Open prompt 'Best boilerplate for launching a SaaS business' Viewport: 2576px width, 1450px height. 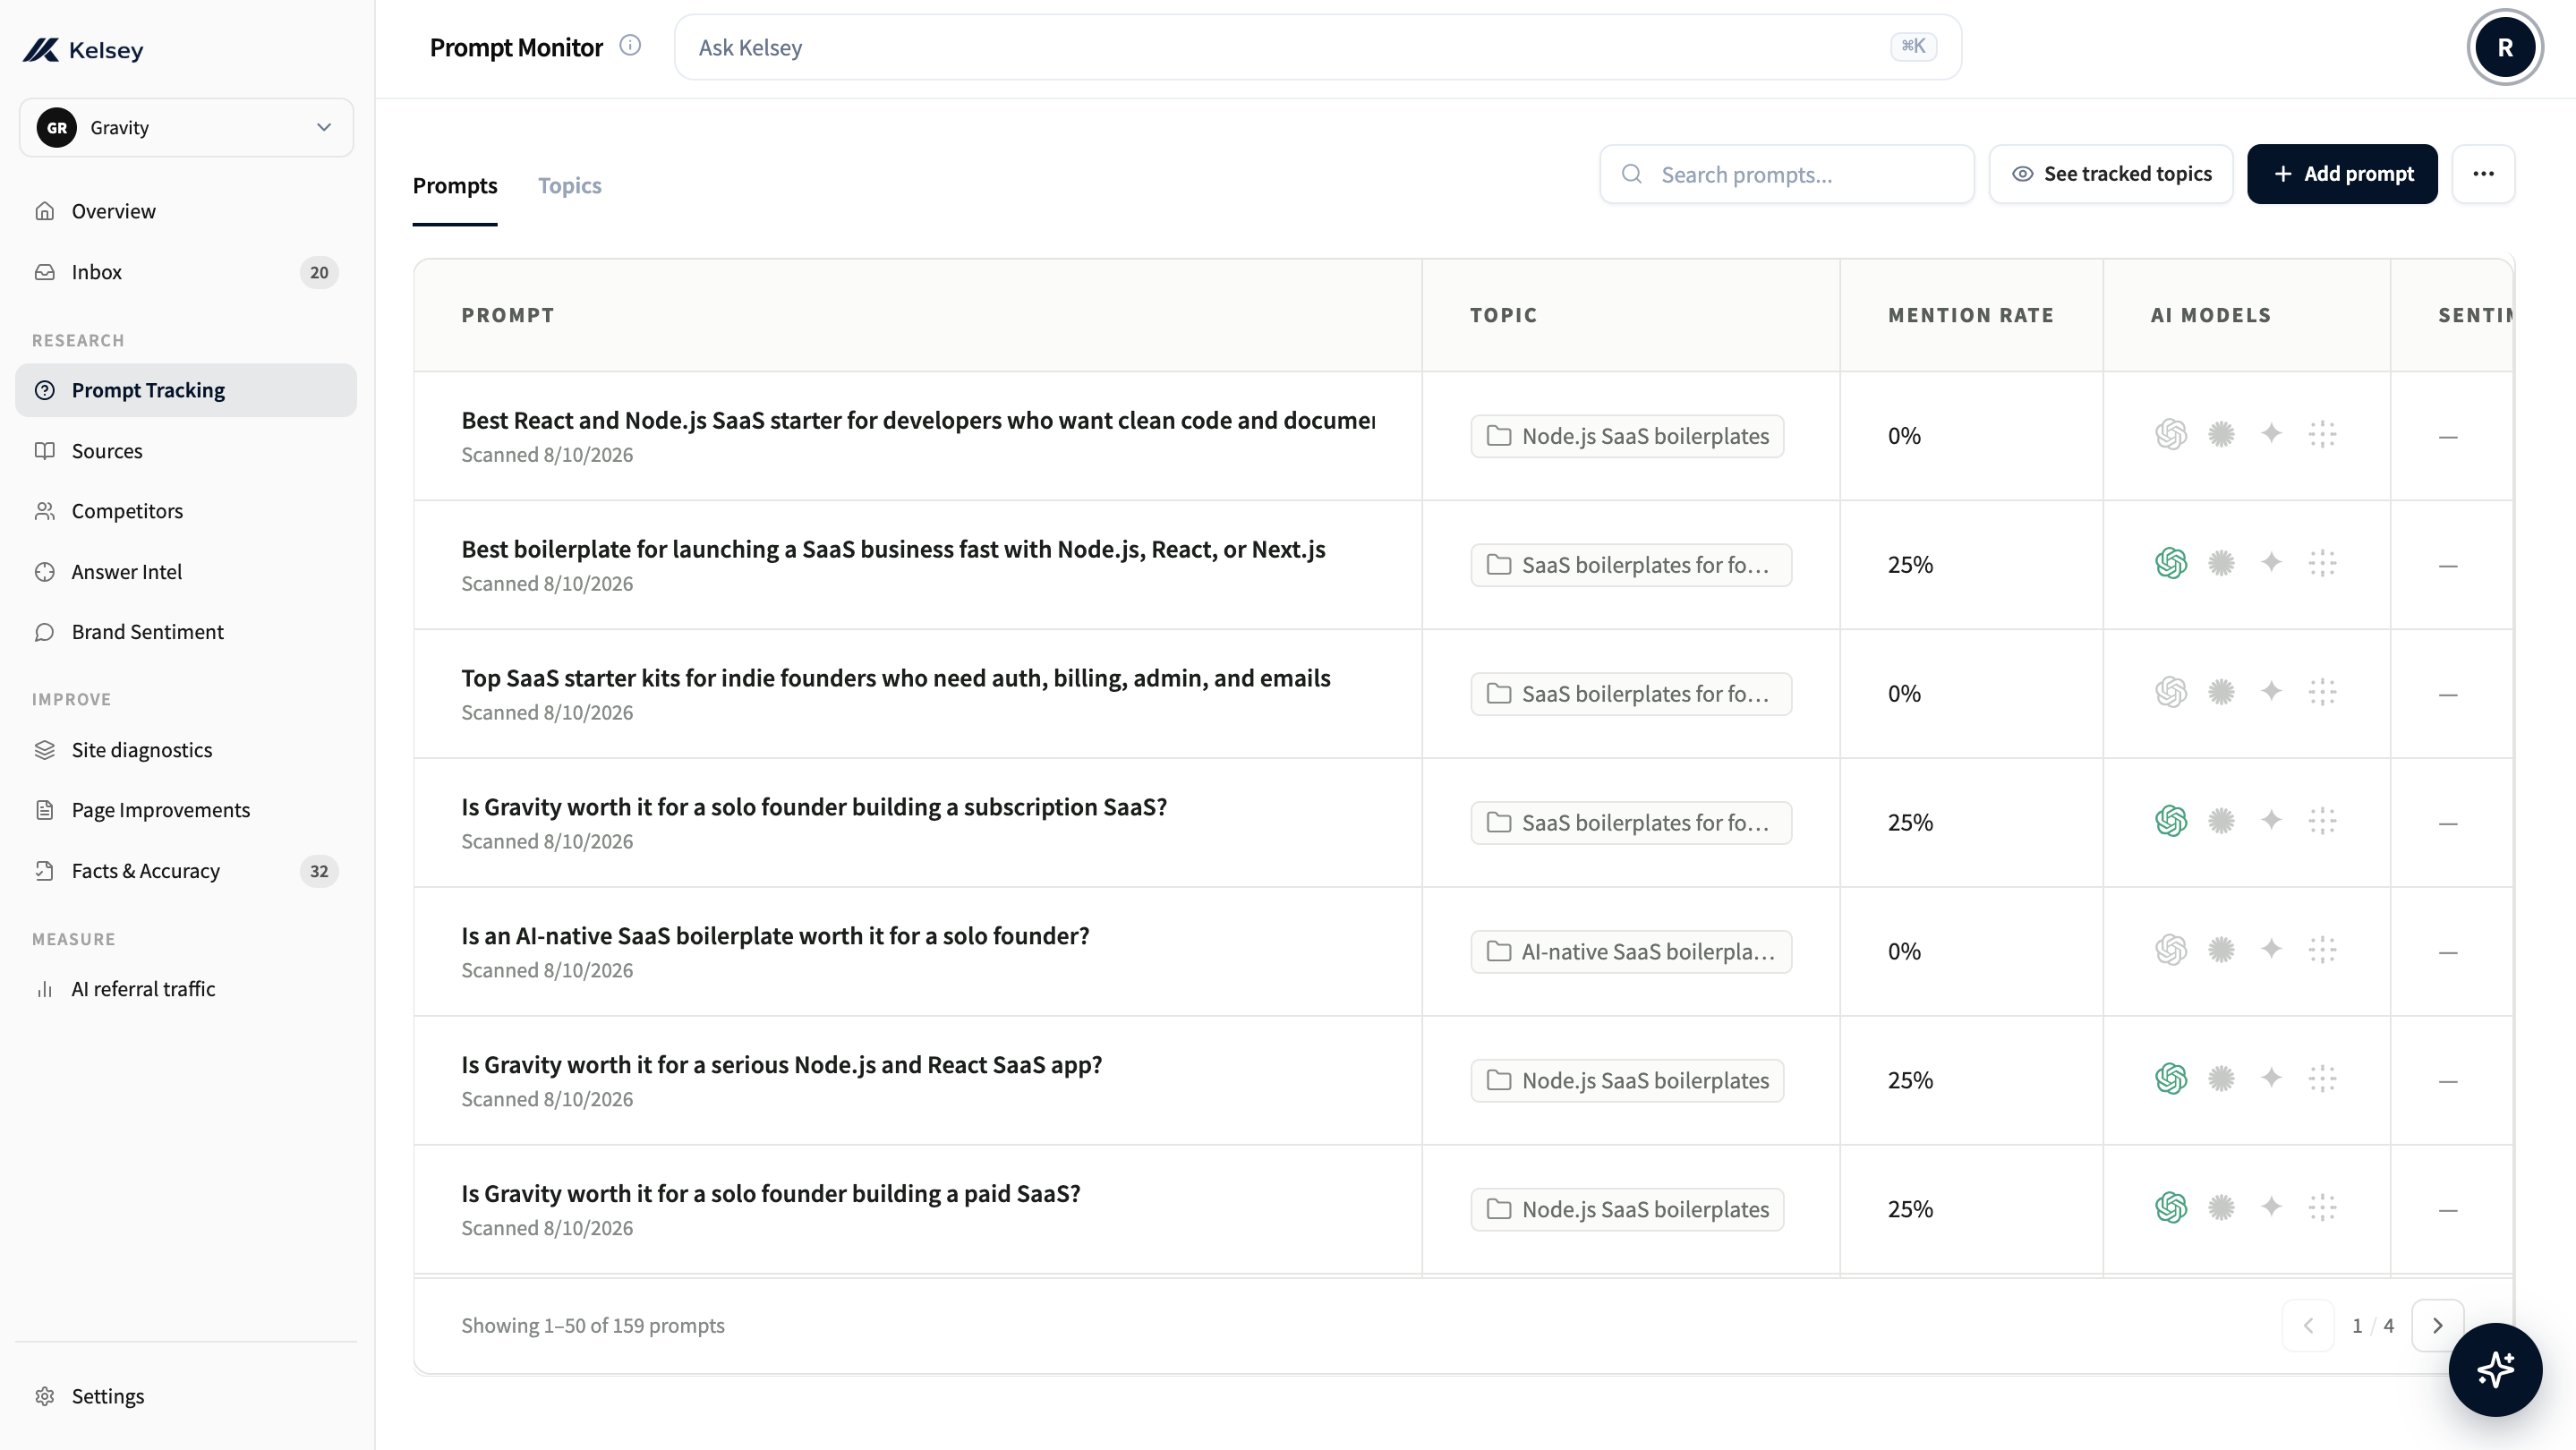tap(893, 550)
